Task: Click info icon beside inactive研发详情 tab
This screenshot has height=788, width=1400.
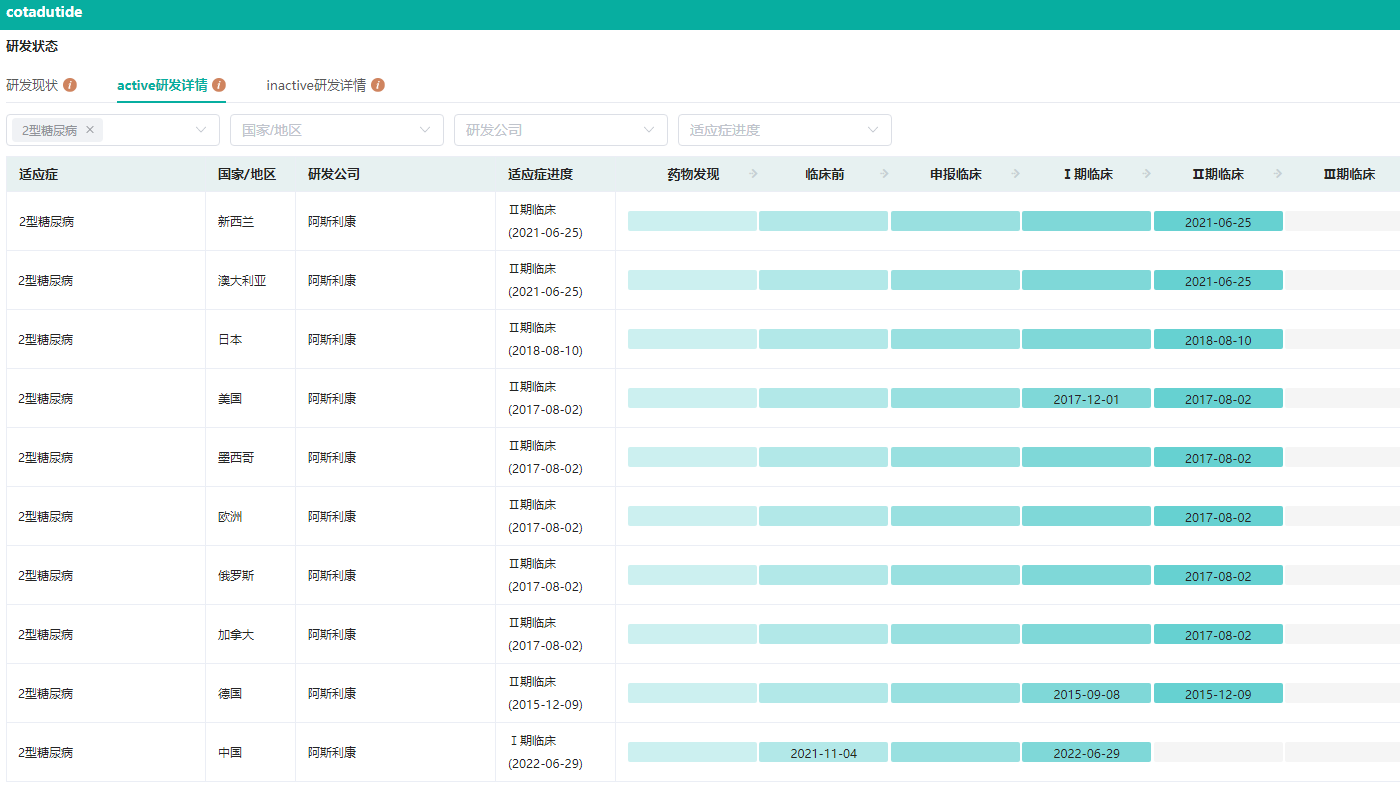Action: coord(378,85)
